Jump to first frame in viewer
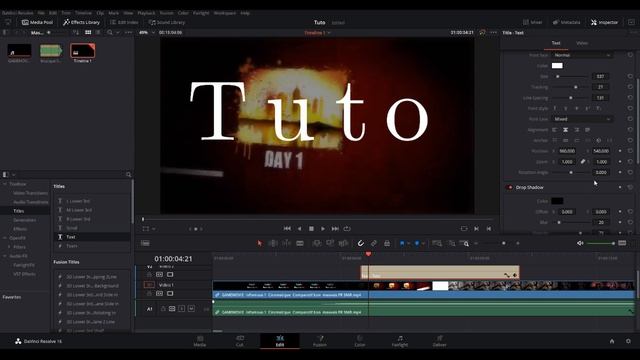 (287, 229)
